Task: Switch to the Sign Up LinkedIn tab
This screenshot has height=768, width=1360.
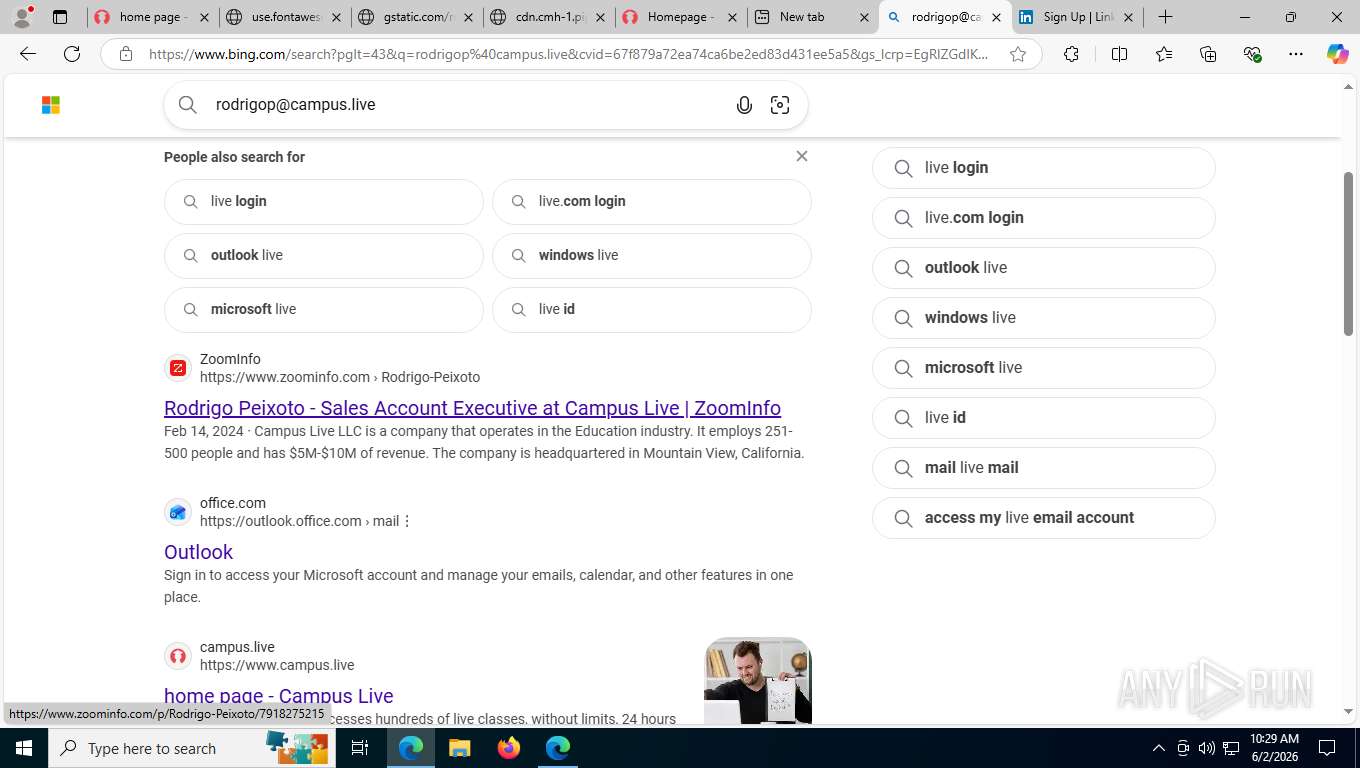Action: point(1078,17)
